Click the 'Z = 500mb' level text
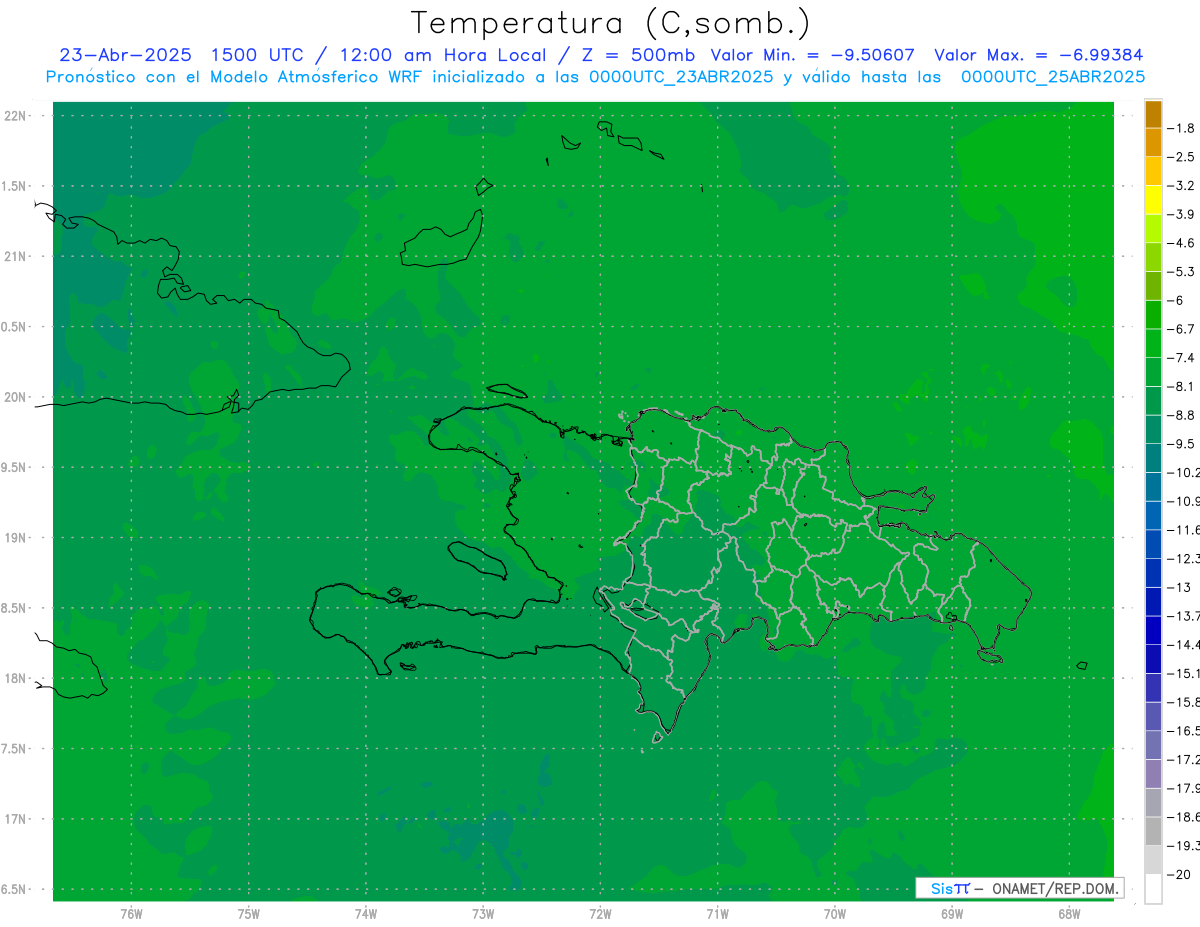 click(638, 55)
